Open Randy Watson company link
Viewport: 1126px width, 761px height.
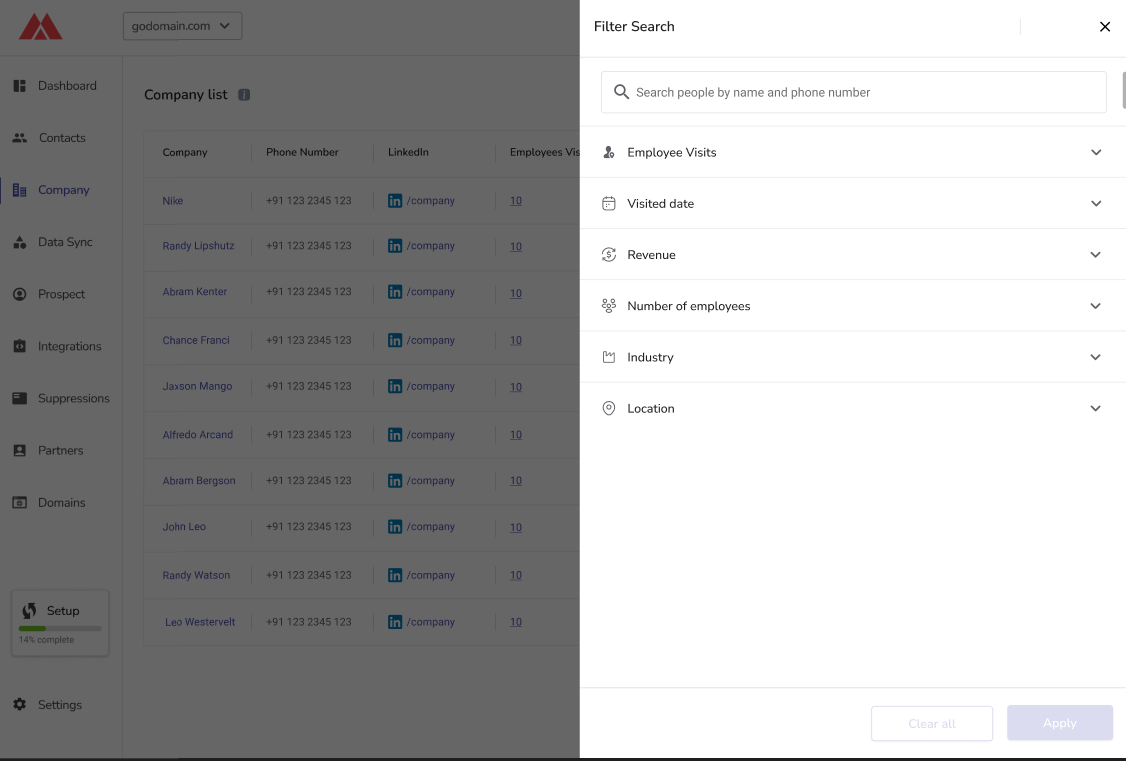point(196,575)
